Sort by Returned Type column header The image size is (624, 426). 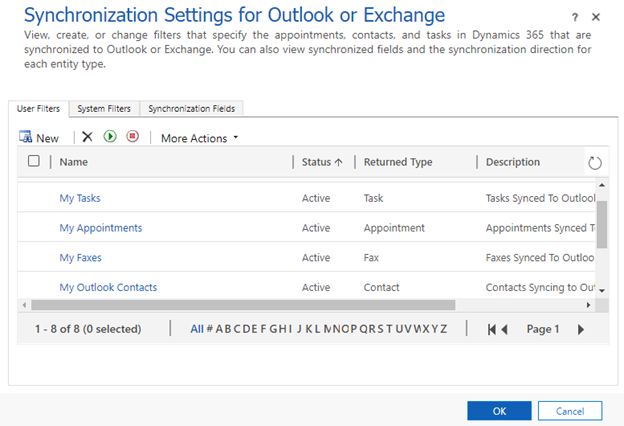(398, 162)
